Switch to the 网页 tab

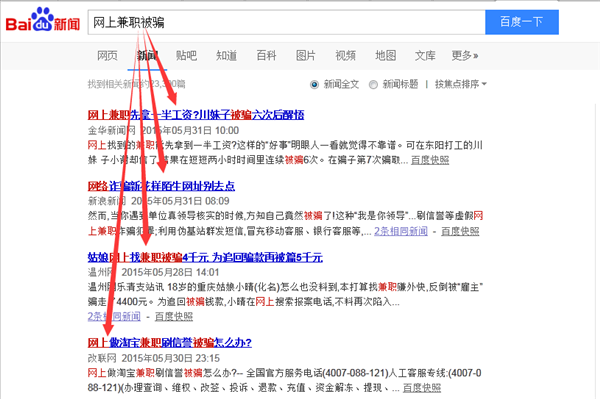click(107, 56)
